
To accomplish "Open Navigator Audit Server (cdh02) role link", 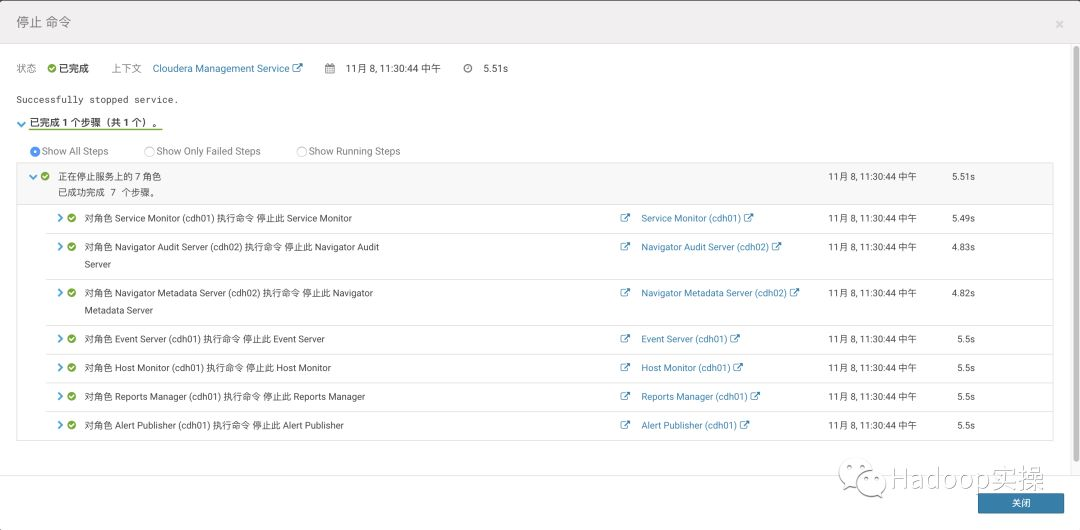I will click(x=711, y=247).
